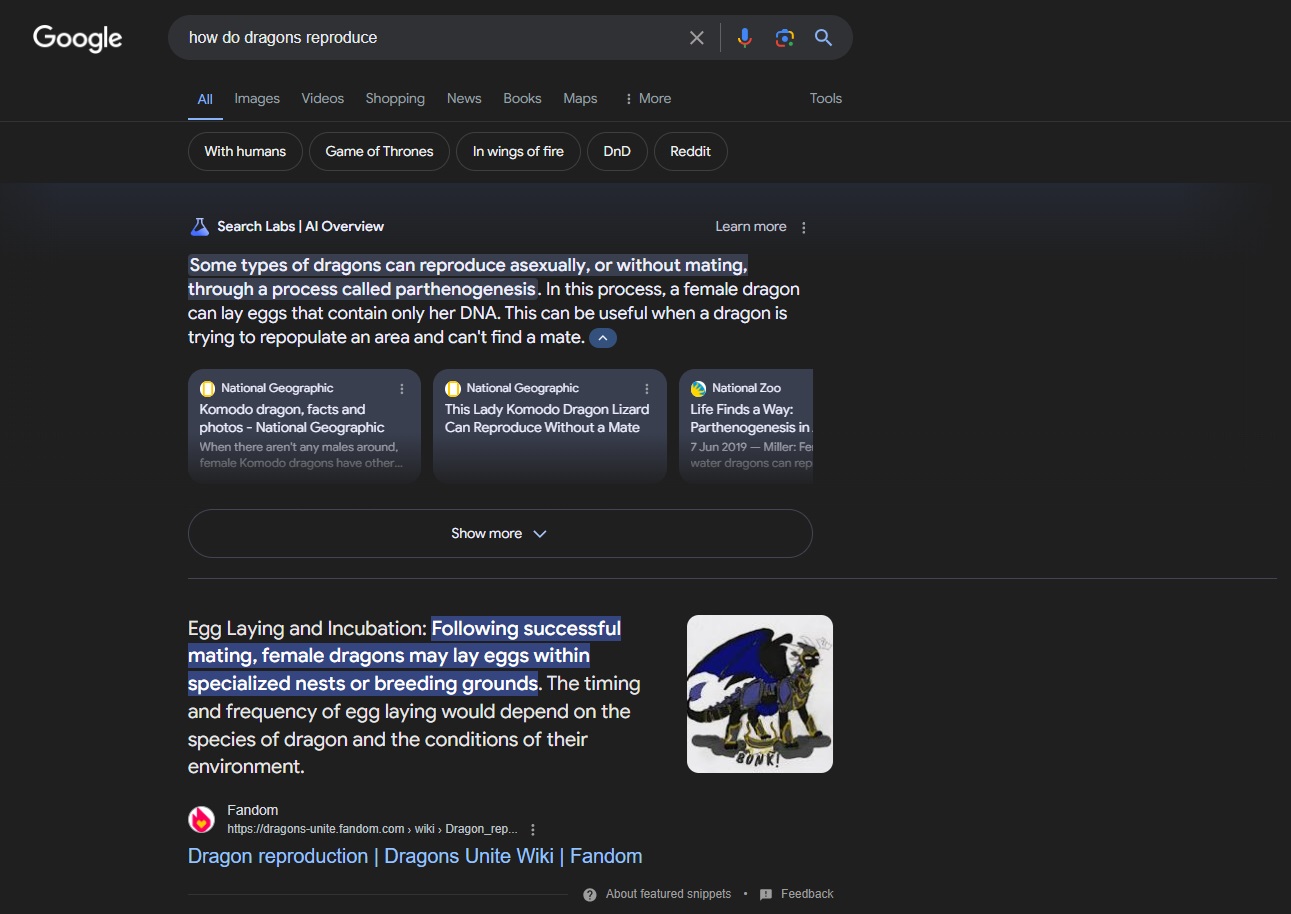Switch to the Shopping tab

[395, 98]
